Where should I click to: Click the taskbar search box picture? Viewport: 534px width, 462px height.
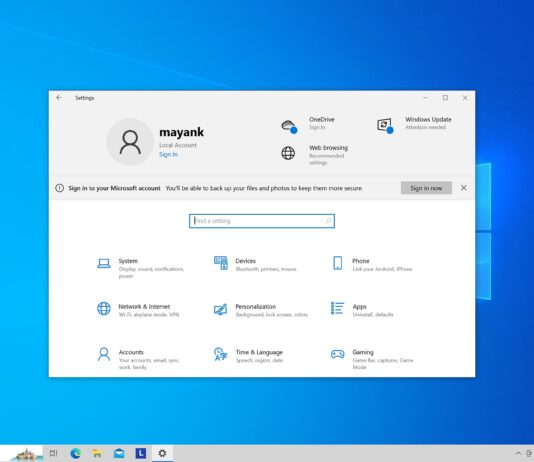[21, 453]
